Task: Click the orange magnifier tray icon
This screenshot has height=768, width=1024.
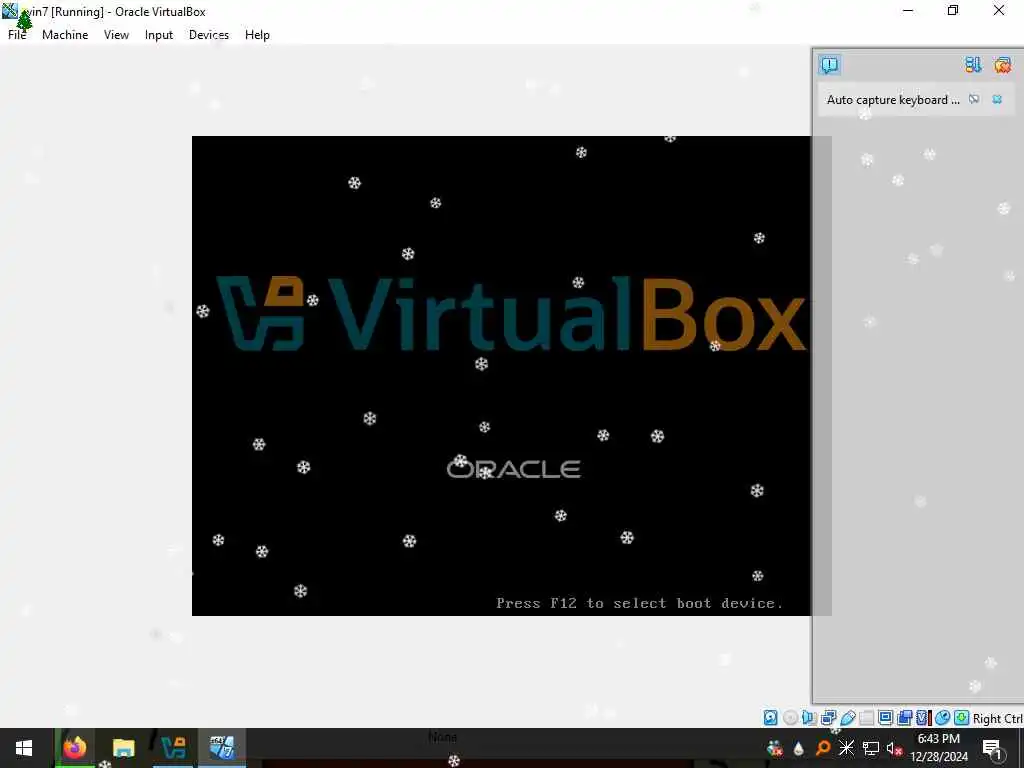Action: (823, 748)
